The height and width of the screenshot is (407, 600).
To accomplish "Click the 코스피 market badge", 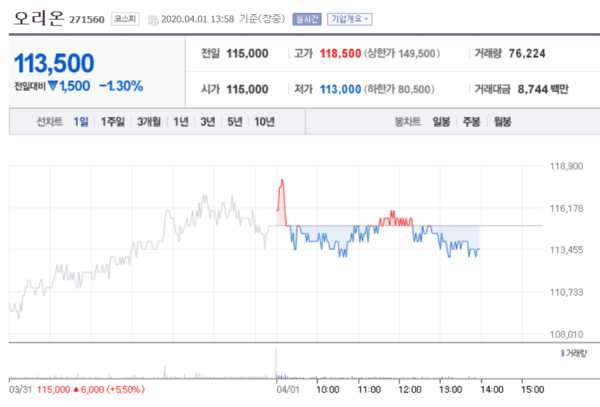I will tap(125, 19).
